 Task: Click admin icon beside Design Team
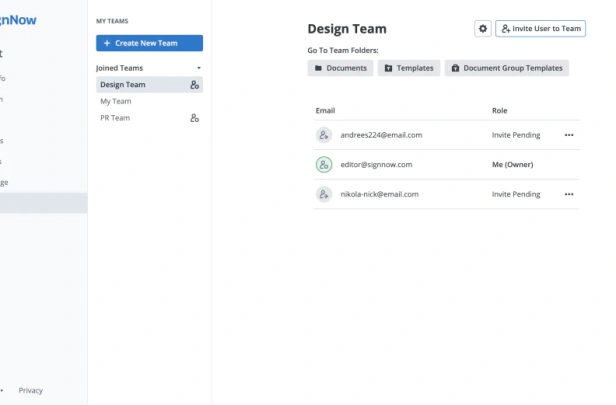click(194, 85)
